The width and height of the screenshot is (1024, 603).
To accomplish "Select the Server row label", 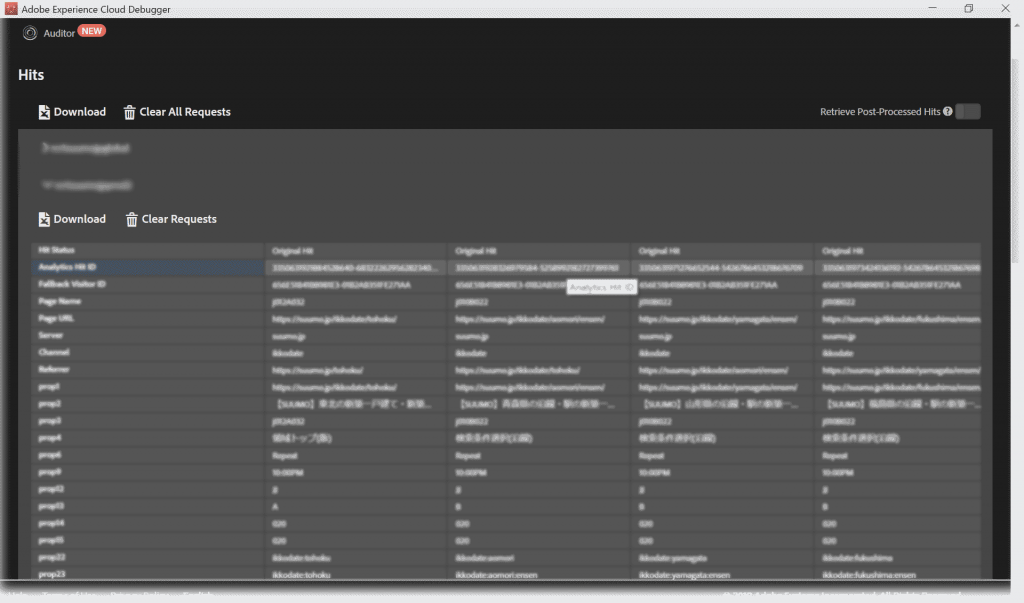I will pyautogui.click(x=50, y=335).
